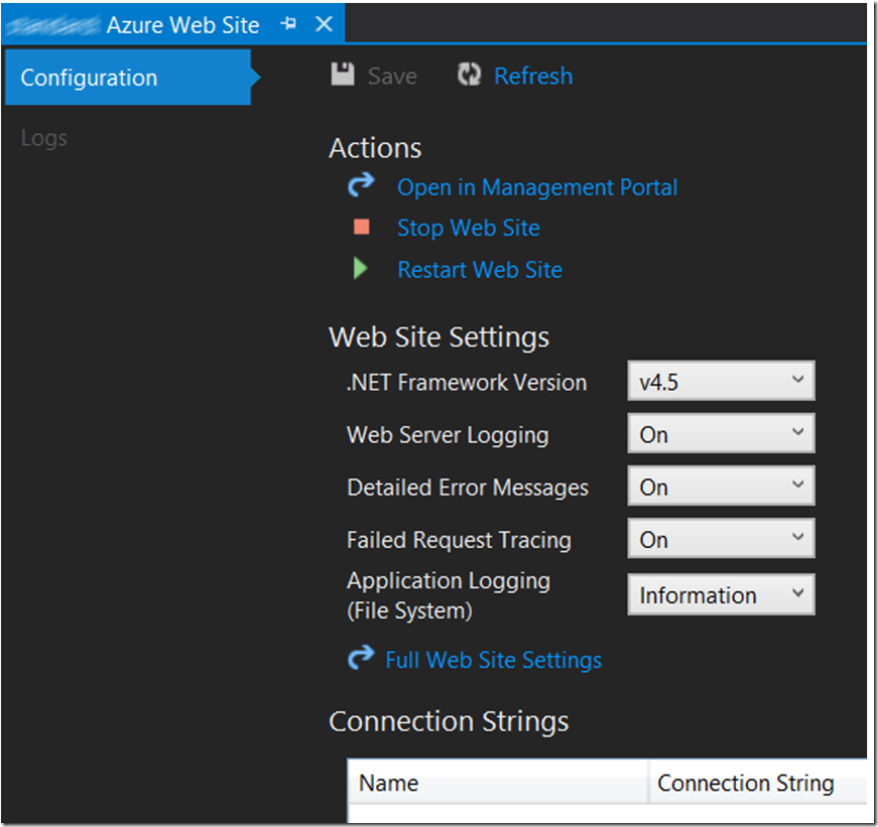Click the Refresh circular arrows icon
This screenshot has height=827, width=878.
(x=469, y=74)
